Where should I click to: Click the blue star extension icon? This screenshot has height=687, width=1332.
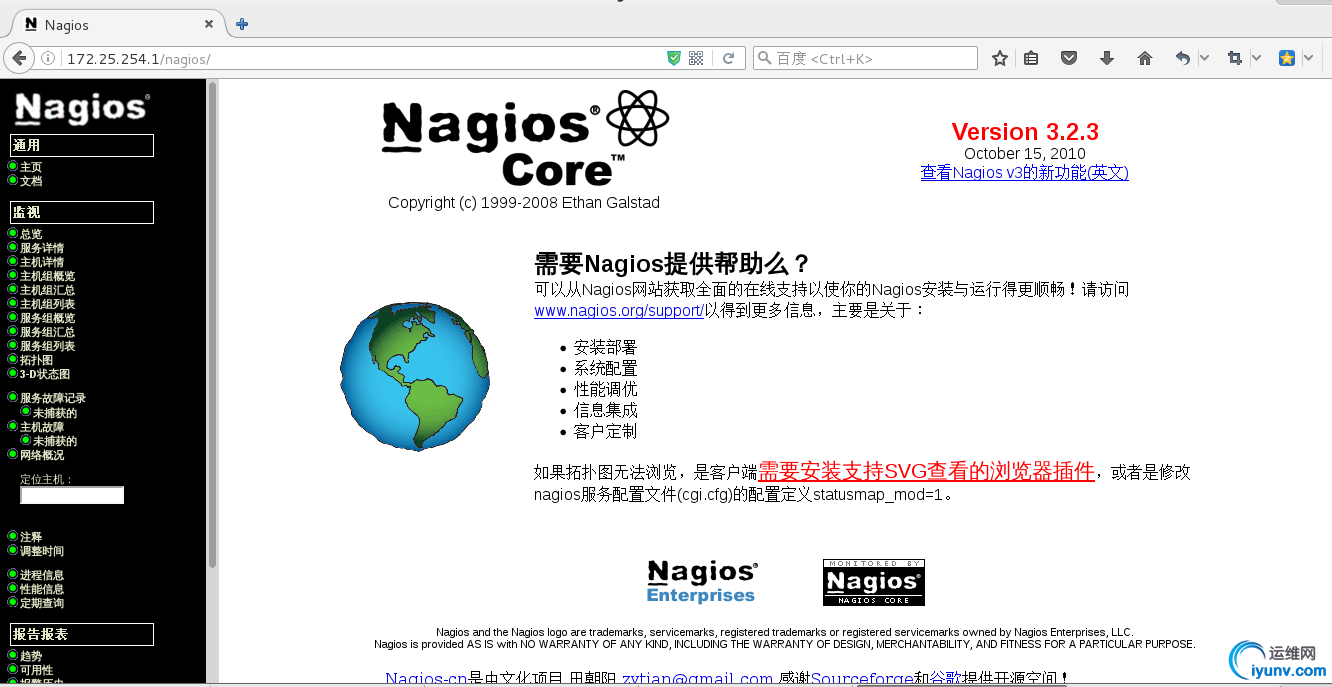1287,59
